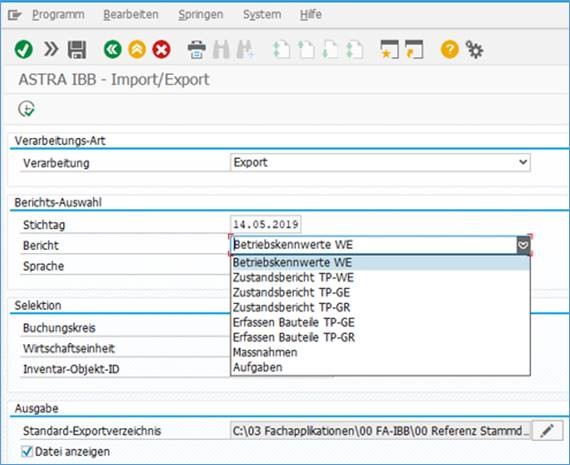Open the System menu
The image size is (570, 465).
click(262, 15)
